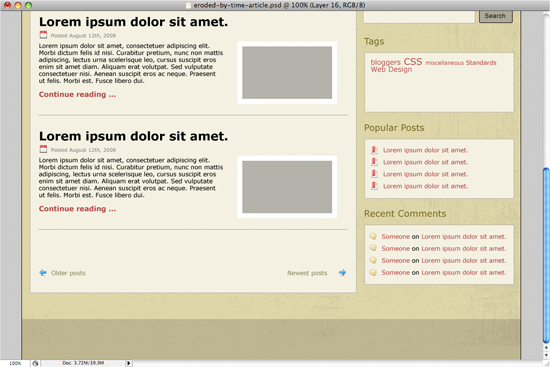Click the blue vertical scrollbar thumb

coord(546,256)
